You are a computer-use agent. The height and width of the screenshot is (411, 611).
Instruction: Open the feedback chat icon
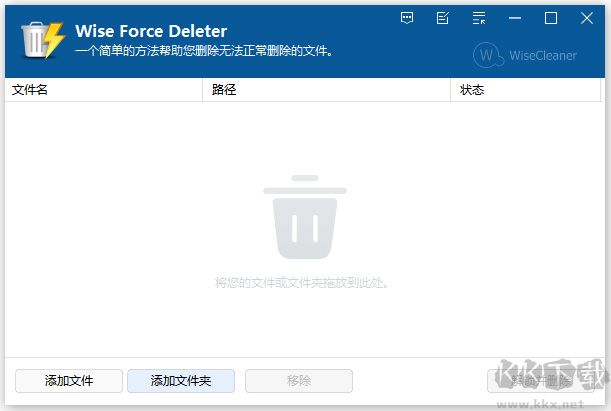coord(407,18)
